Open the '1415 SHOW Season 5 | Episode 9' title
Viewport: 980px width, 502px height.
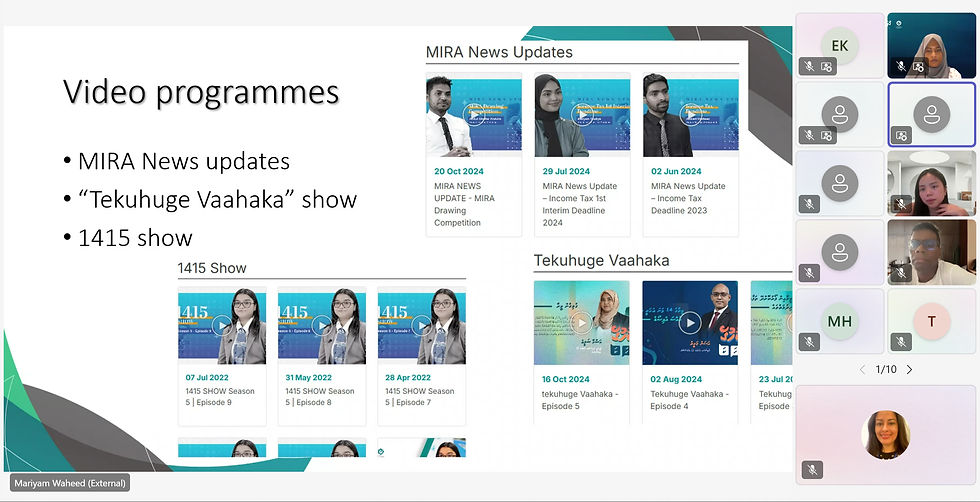pyautogui.click(x=220, y=397)
